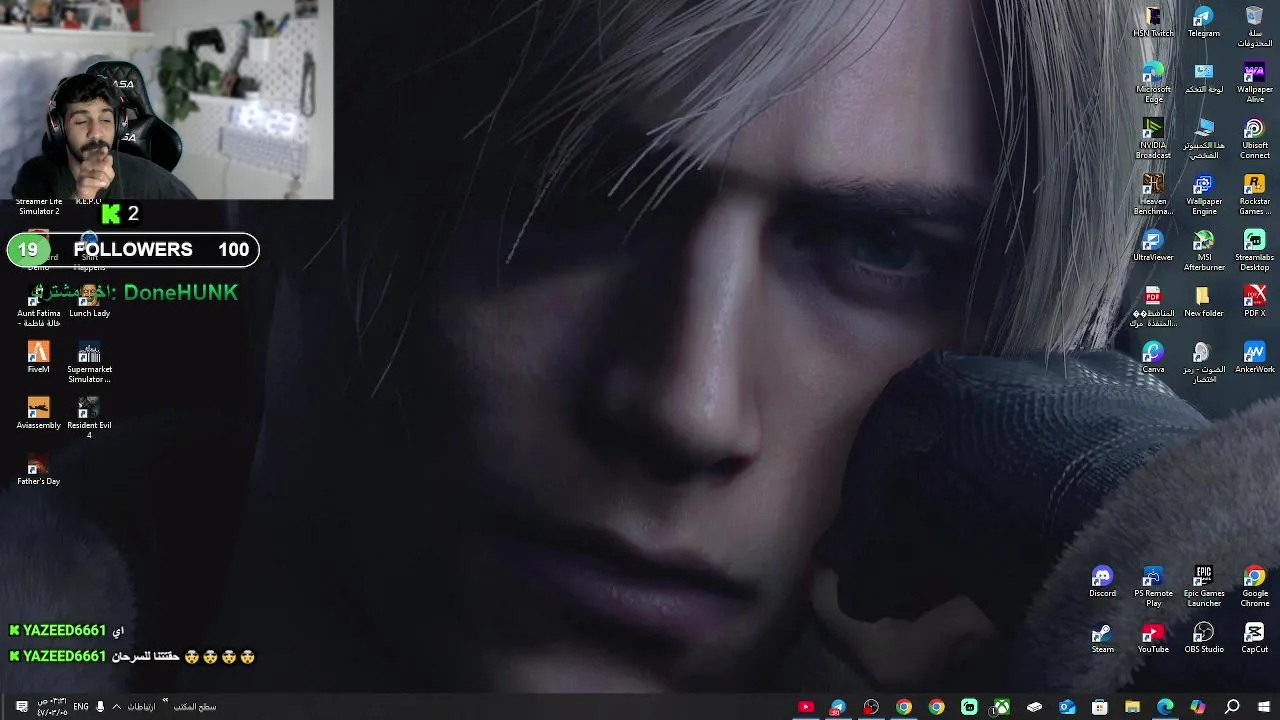The width and height of the screenshot is (1280, 720).
Task: Open the Control Panel desktop shortcut
Action: tap(1203, 78)
